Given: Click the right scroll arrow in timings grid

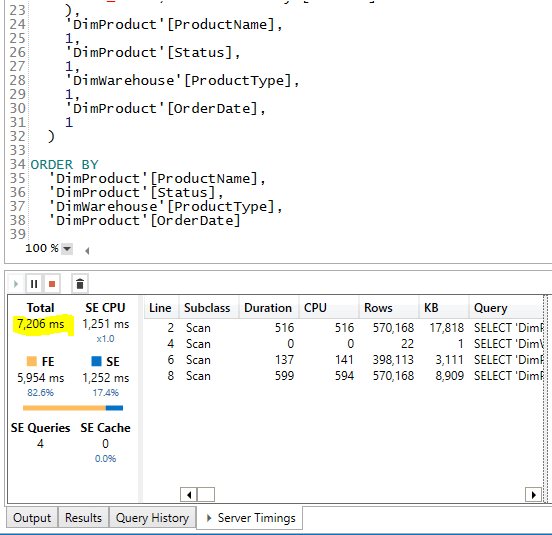Looking at the screenshot, I should (533, 495).
